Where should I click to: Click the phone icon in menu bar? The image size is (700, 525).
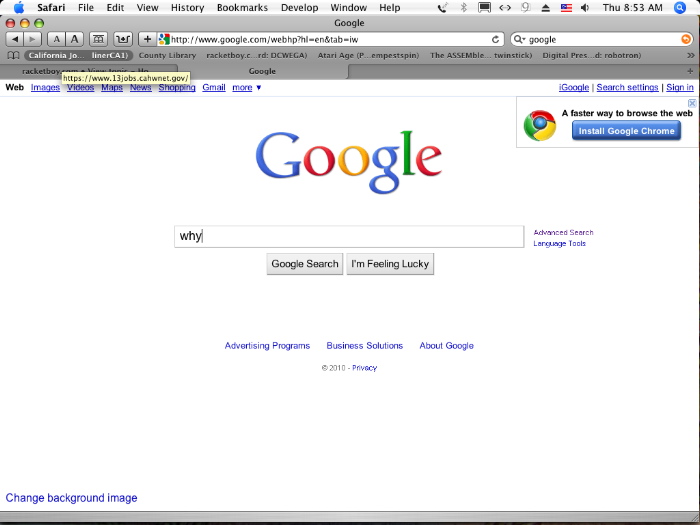coord(442,8)
